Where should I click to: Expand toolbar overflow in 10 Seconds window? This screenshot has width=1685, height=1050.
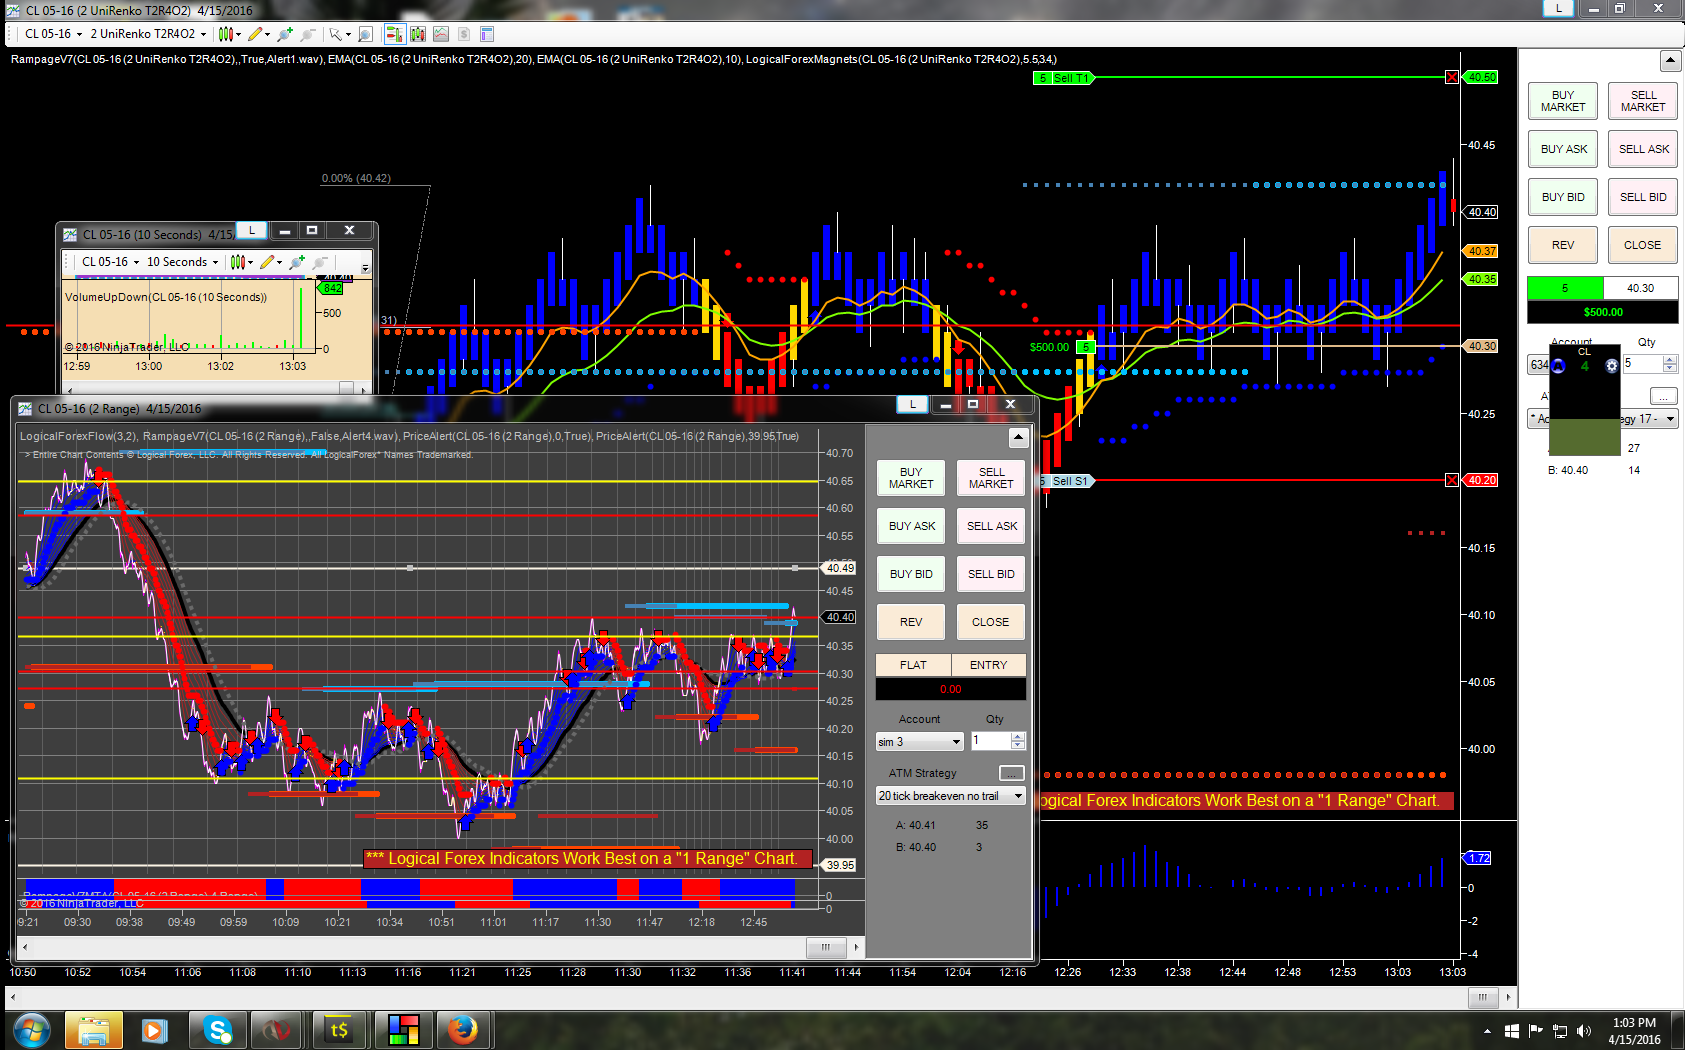365,265
